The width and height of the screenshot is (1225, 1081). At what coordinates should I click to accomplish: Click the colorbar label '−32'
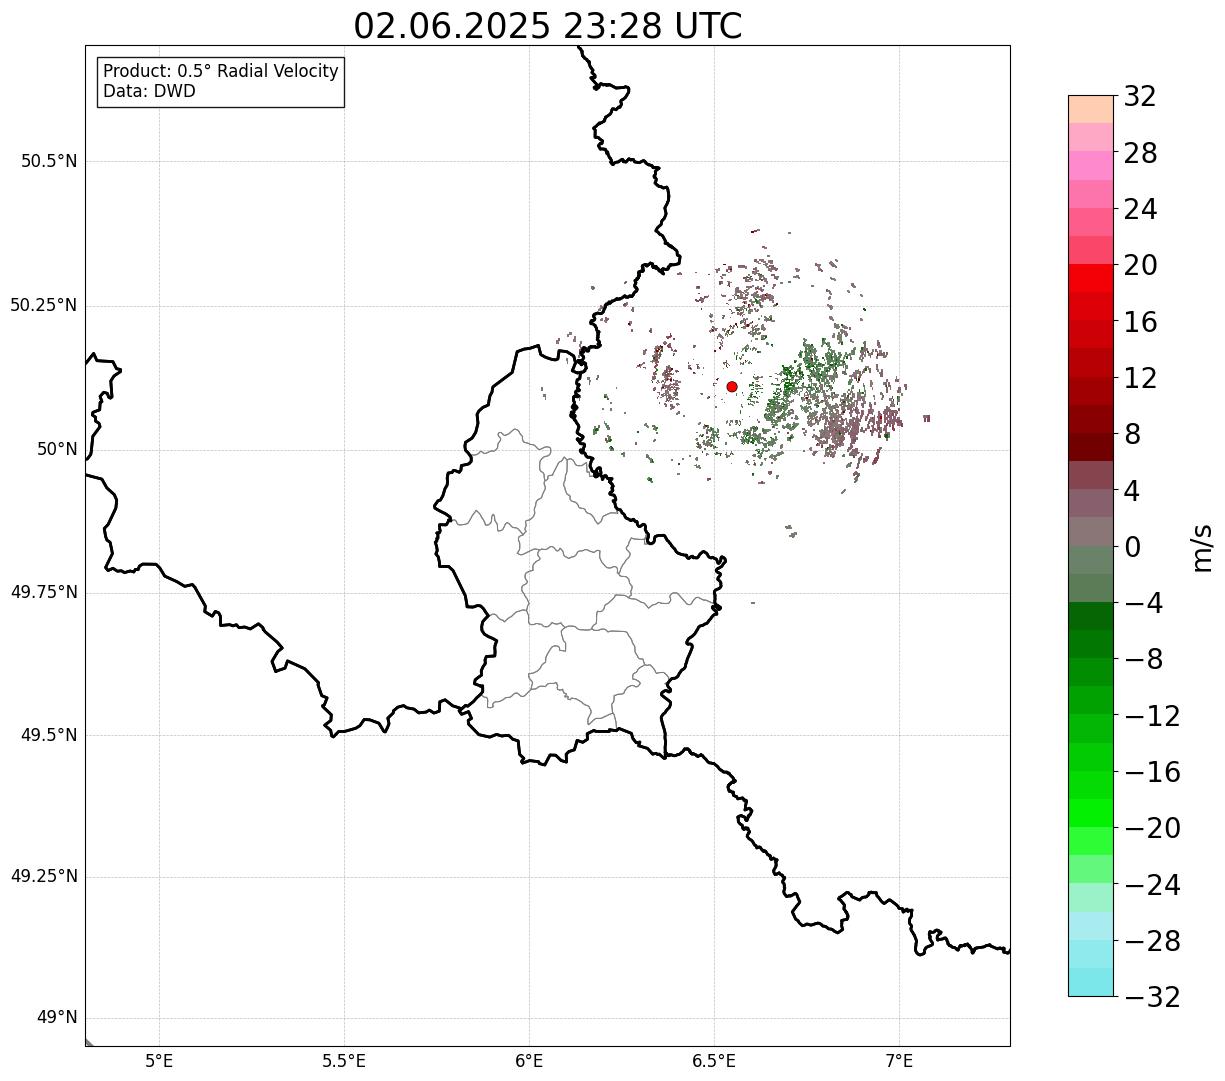(x=1152, y=998)
